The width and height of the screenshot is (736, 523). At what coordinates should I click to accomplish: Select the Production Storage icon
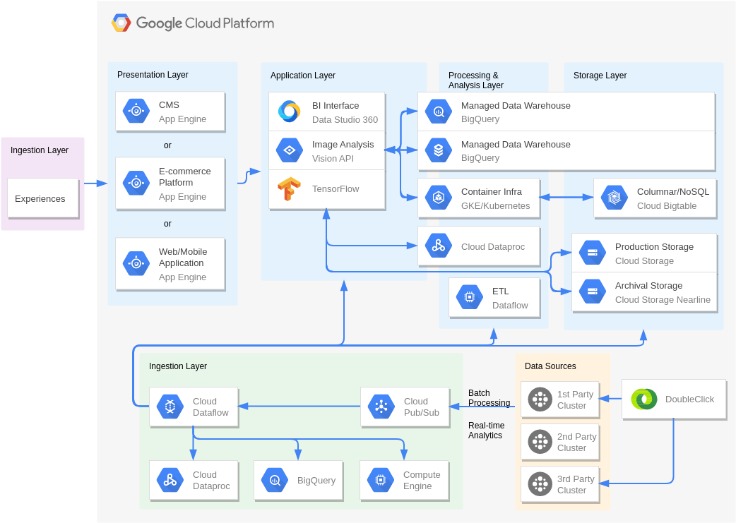tap(592, 253)
